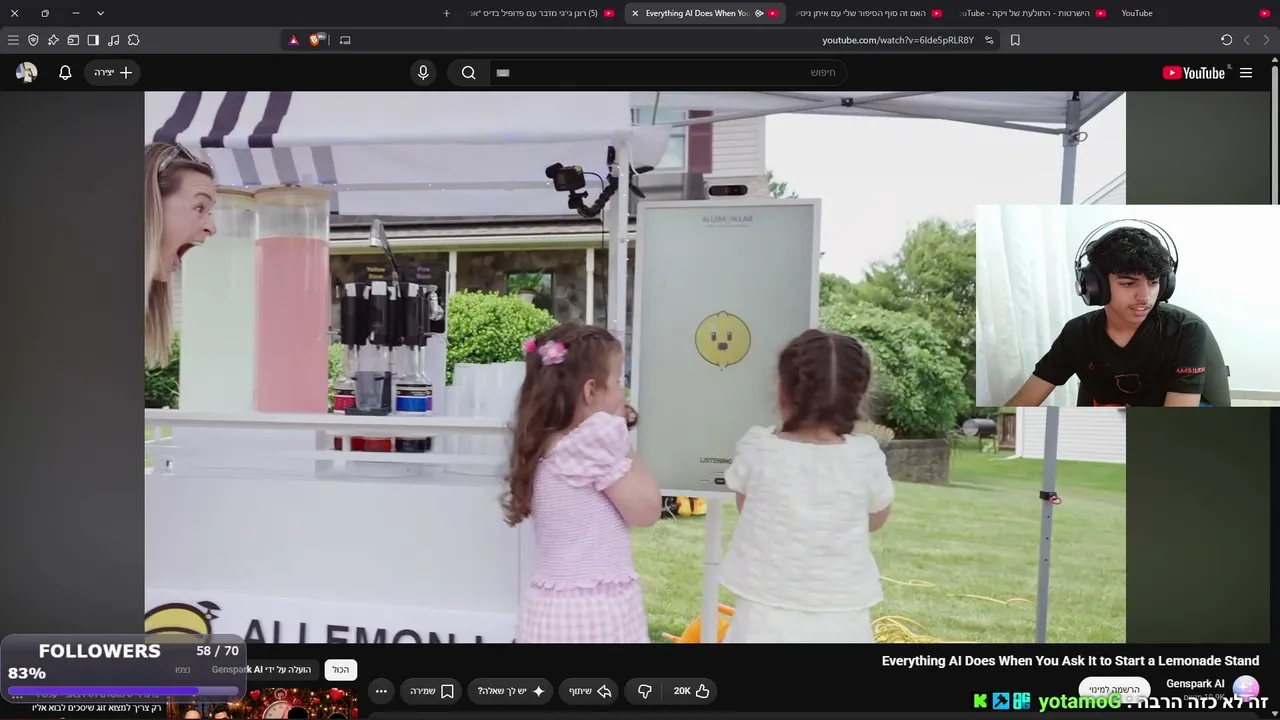Open the Brave Wallet icon
The height and width of the screenshot is (720, 1280).
[73, 40]
